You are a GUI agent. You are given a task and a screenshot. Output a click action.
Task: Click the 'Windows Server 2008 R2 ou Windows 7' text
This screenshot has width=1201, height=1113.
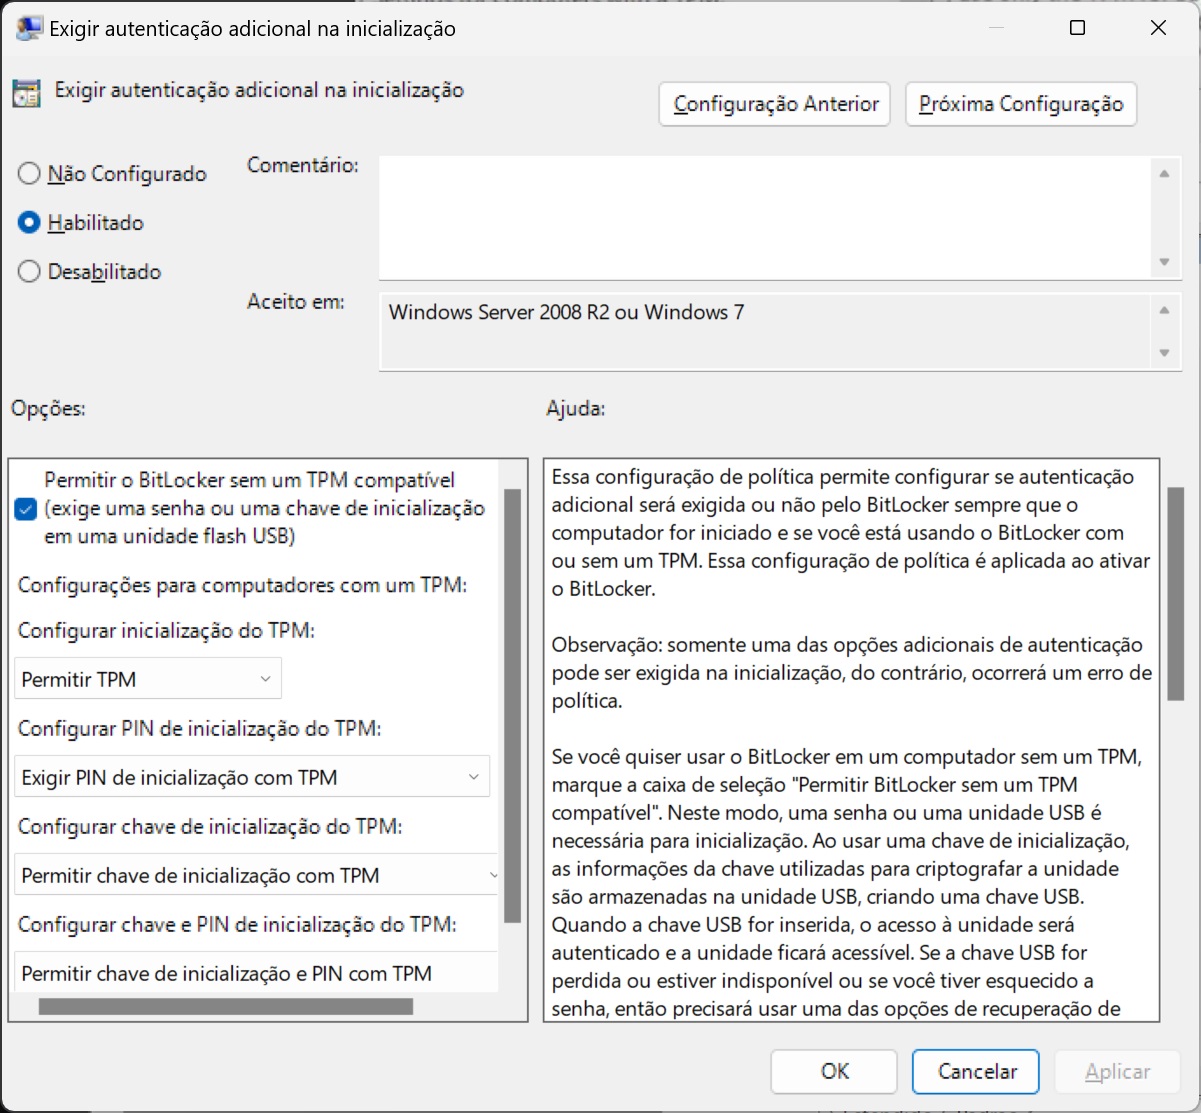tap(566, 312)
